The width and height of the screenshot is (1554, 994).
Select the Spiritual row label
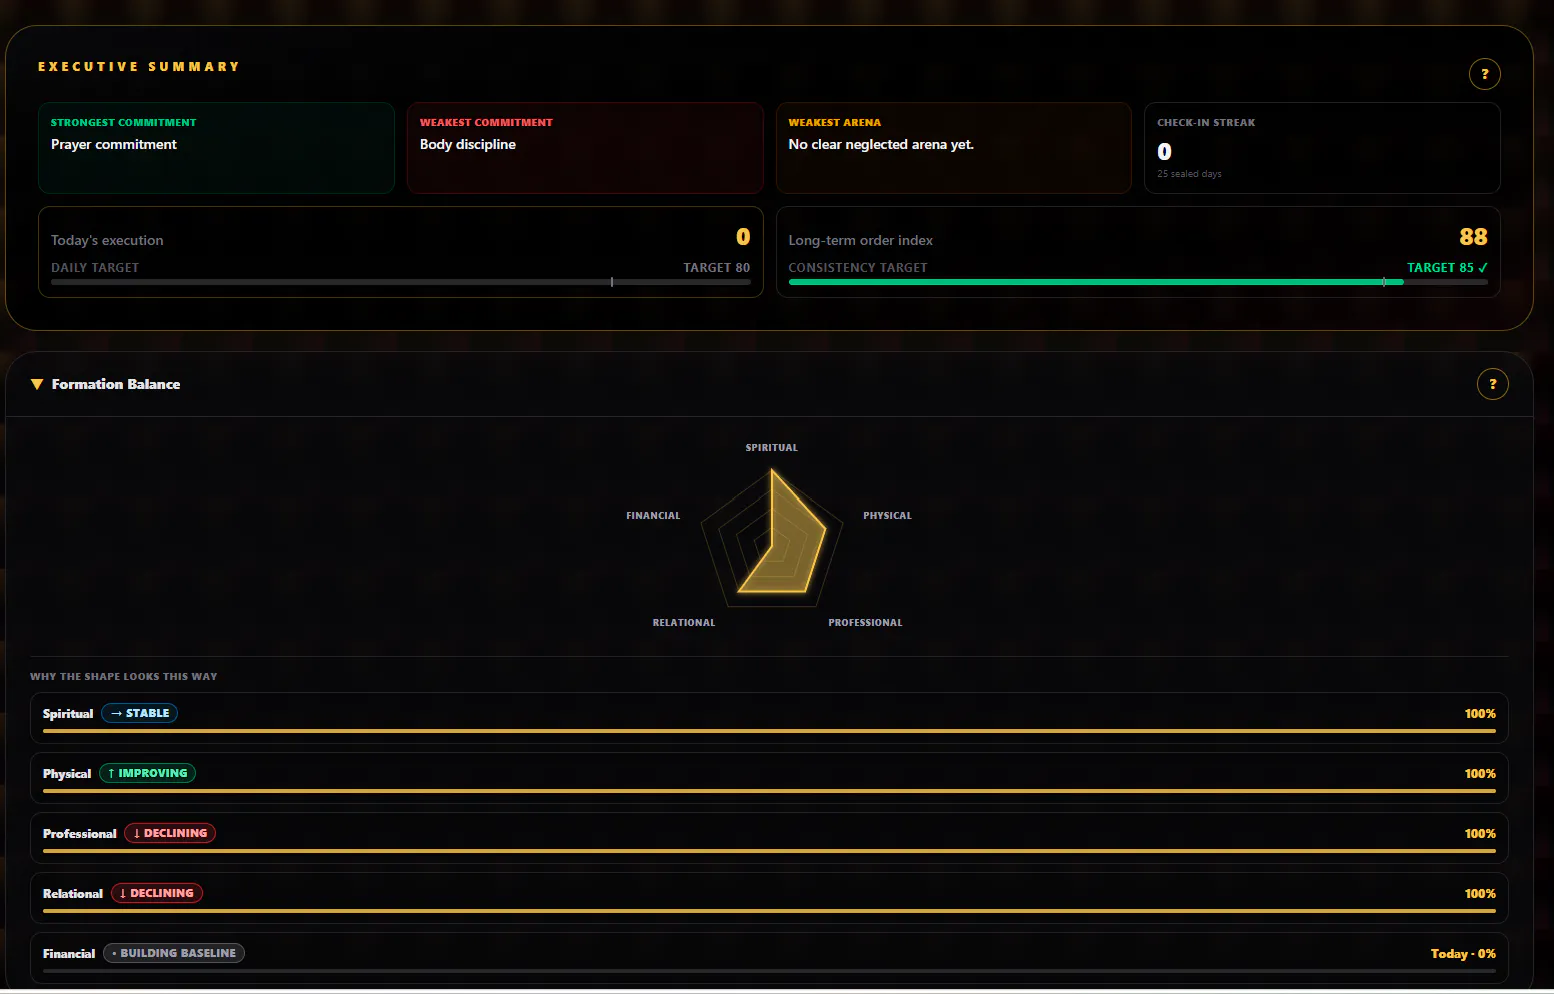tap(68, 714)
